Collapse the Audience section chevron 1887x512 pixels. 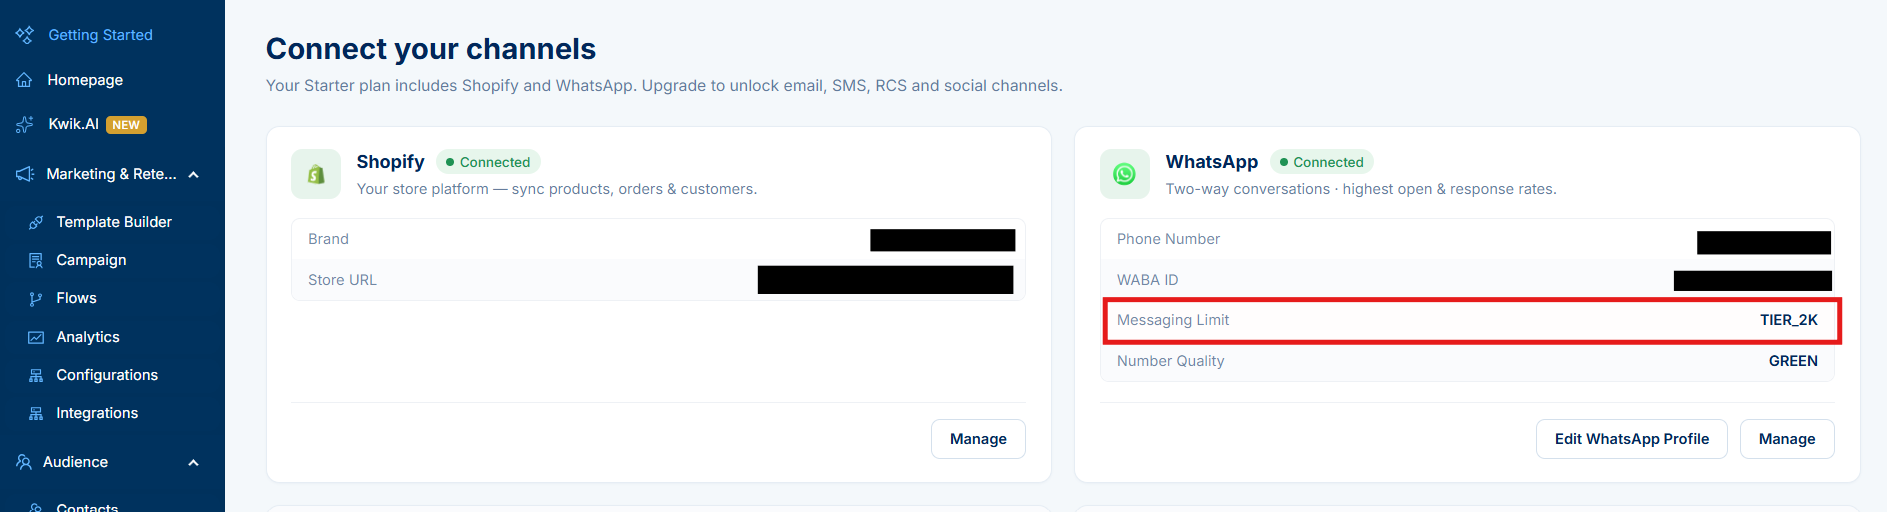coord(193,463)
